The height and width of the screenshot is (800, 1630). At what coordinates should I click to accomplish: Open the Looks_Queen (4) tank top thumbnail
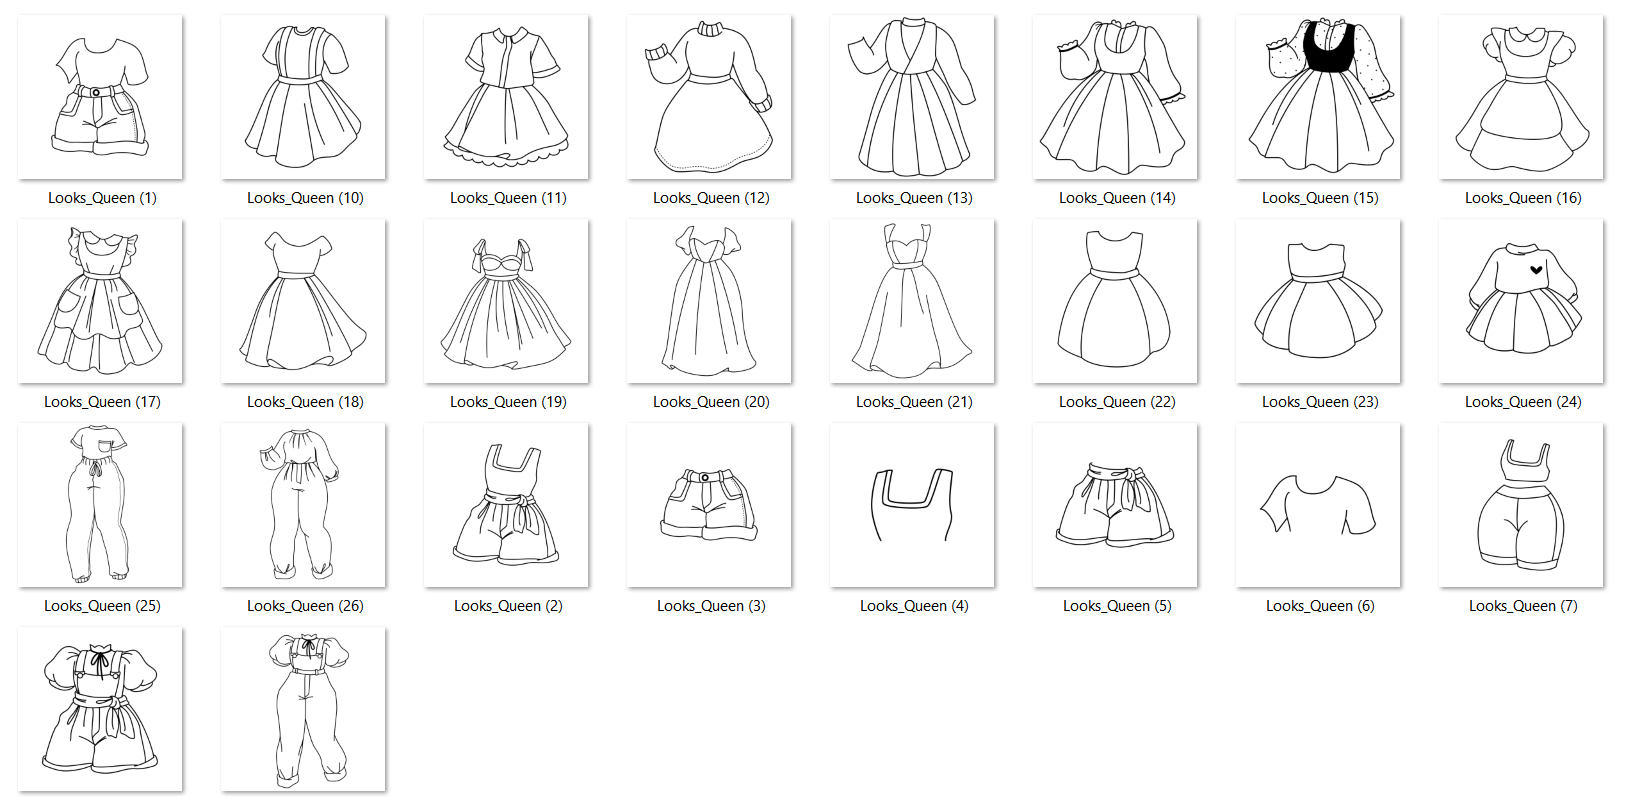(x=912, y=505)
